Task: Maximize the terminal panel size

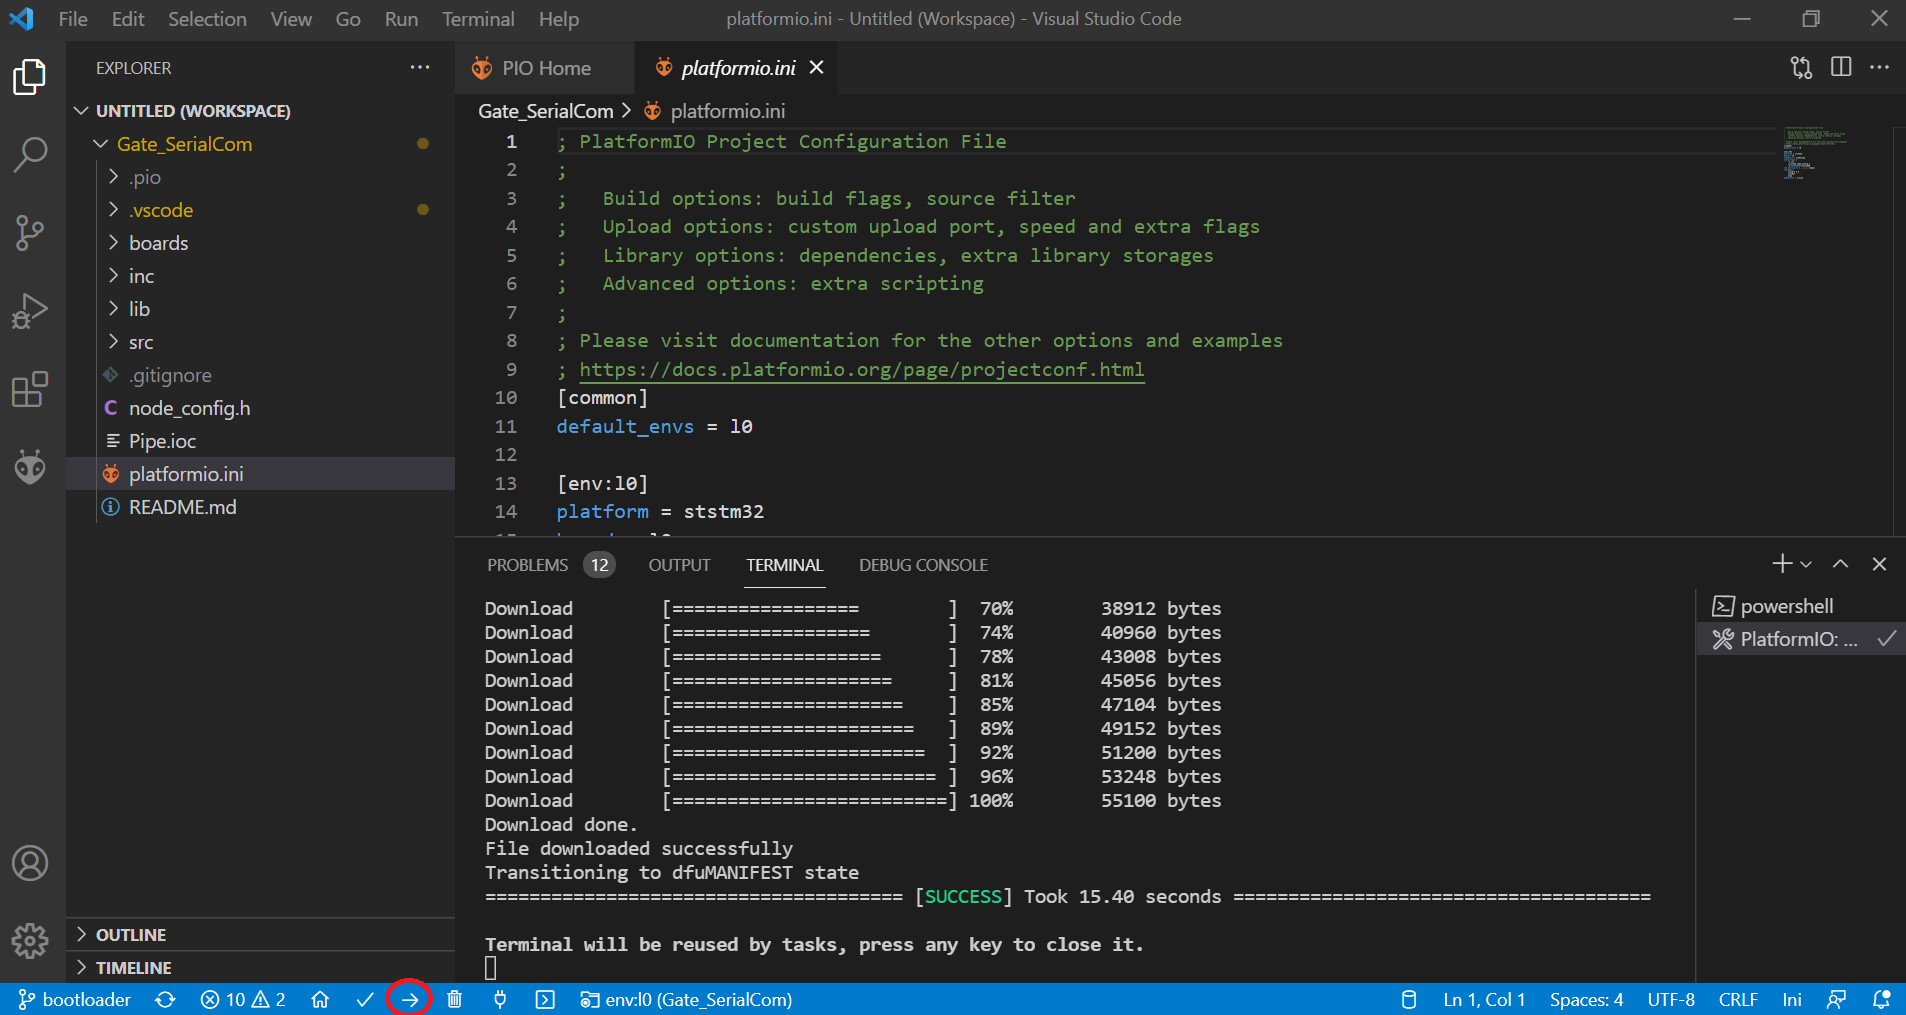Action: pos(1840,564)
